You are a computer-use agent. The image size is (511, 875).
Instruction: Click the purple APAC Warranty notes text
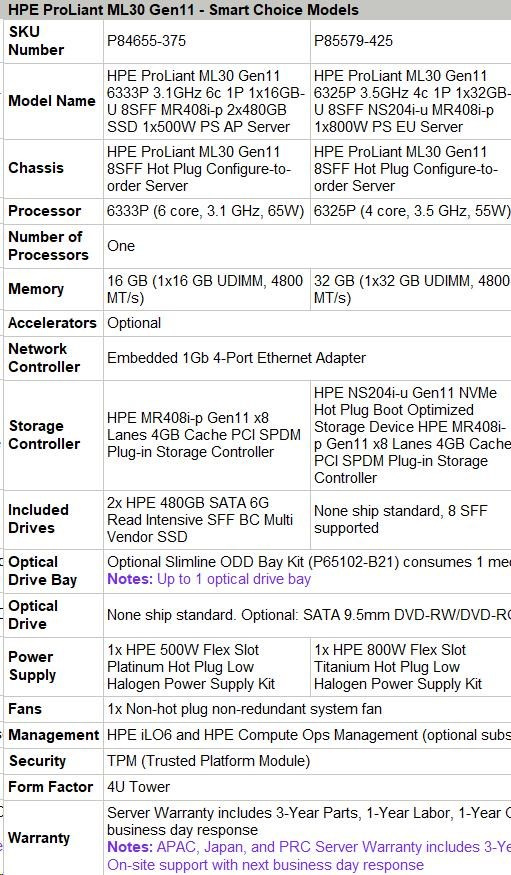tap(309, 856)
